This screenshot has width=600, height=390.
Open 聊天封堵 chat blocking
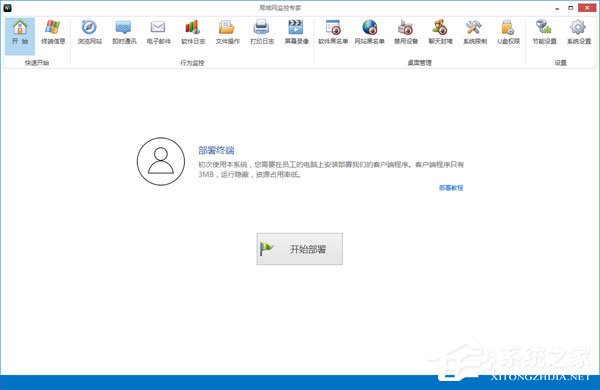(x=440, y=33)
